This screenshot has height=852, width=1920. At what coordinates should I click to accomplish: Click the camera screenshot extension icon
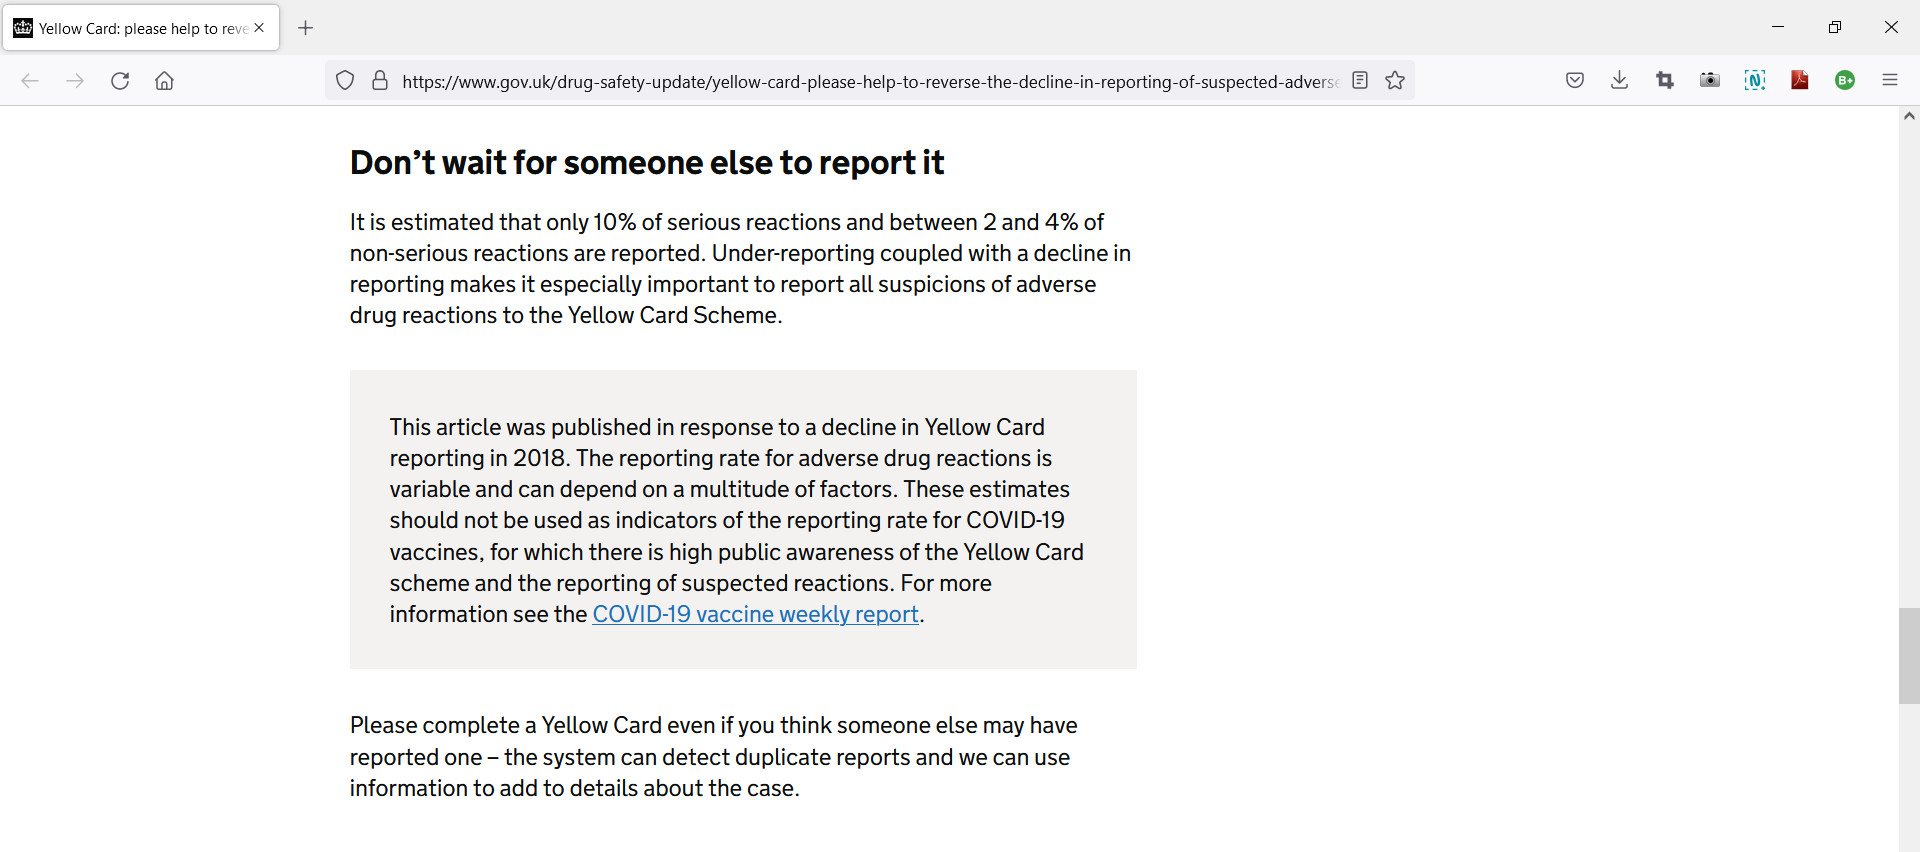point(1710,81)
